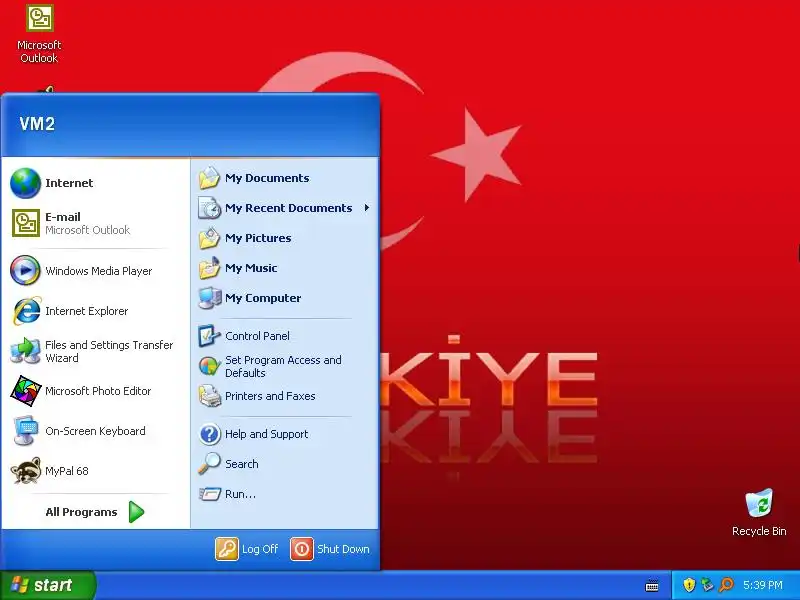The width and height of the screenshot is (800, 600).
Task: Click the On-Screen Keyboard icon
Action: click(x=26, y=431)
